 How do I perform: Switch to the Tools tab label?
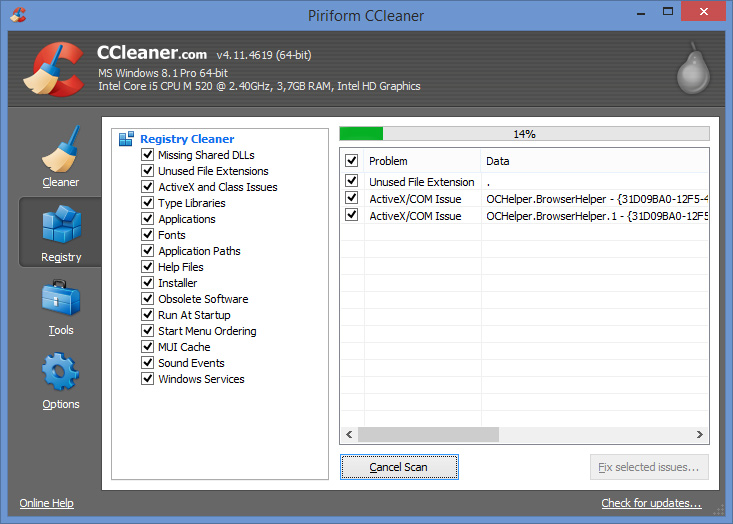pyautogui.click(x=61, y=330)
